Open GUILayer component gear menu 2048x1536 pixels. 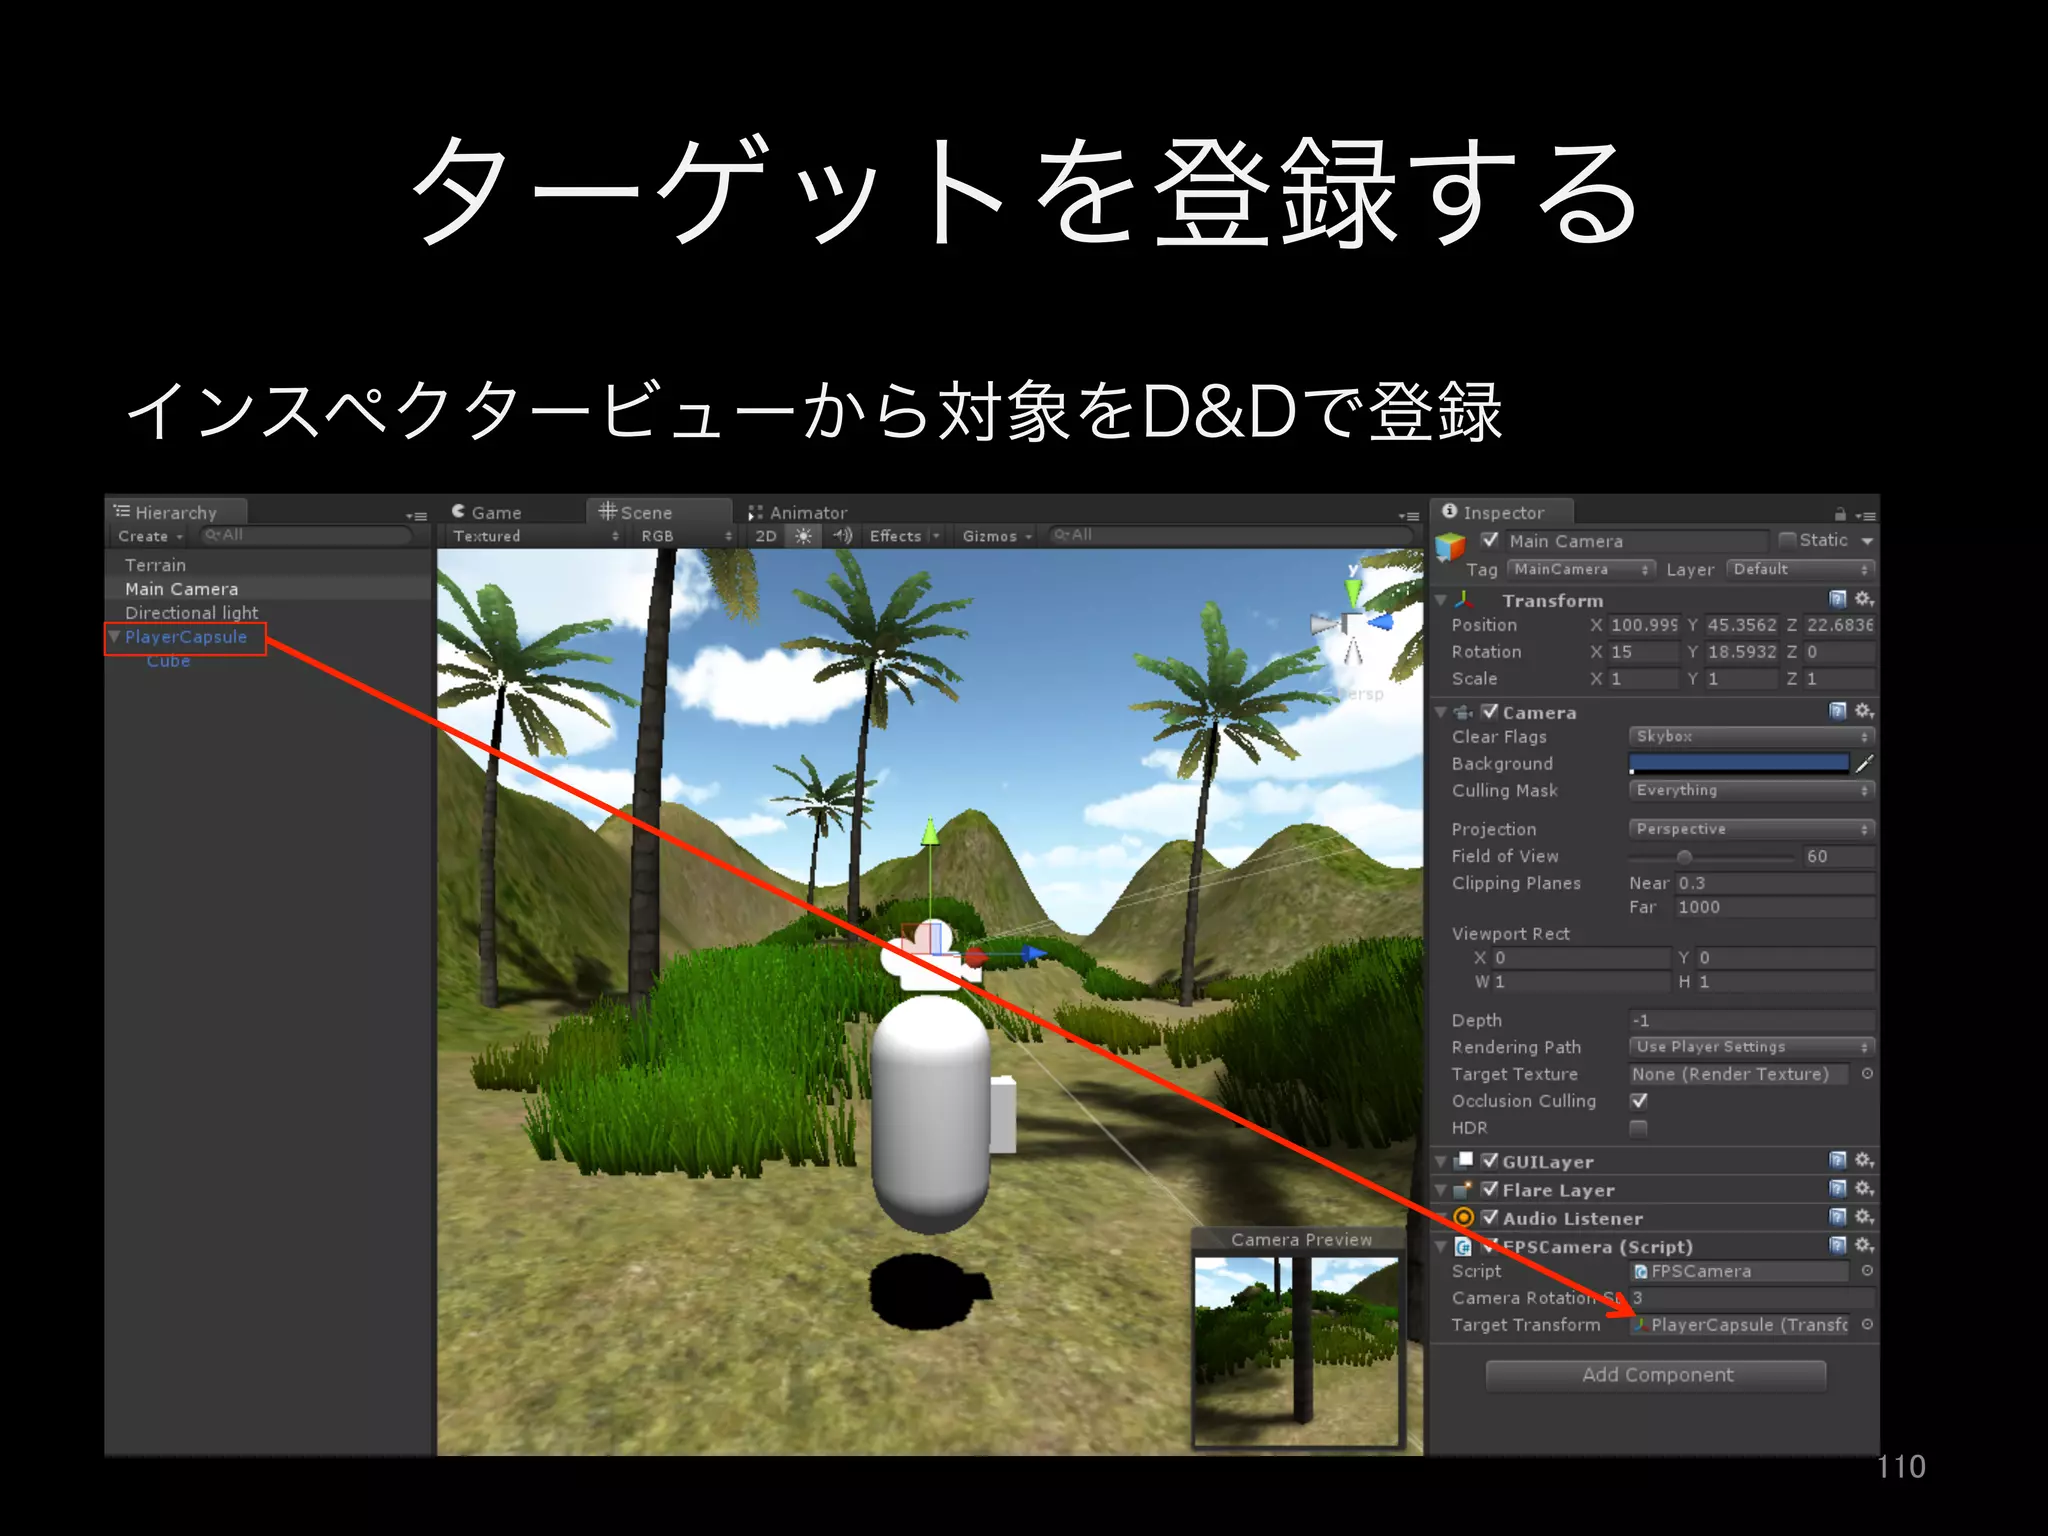point(1865,1160)
